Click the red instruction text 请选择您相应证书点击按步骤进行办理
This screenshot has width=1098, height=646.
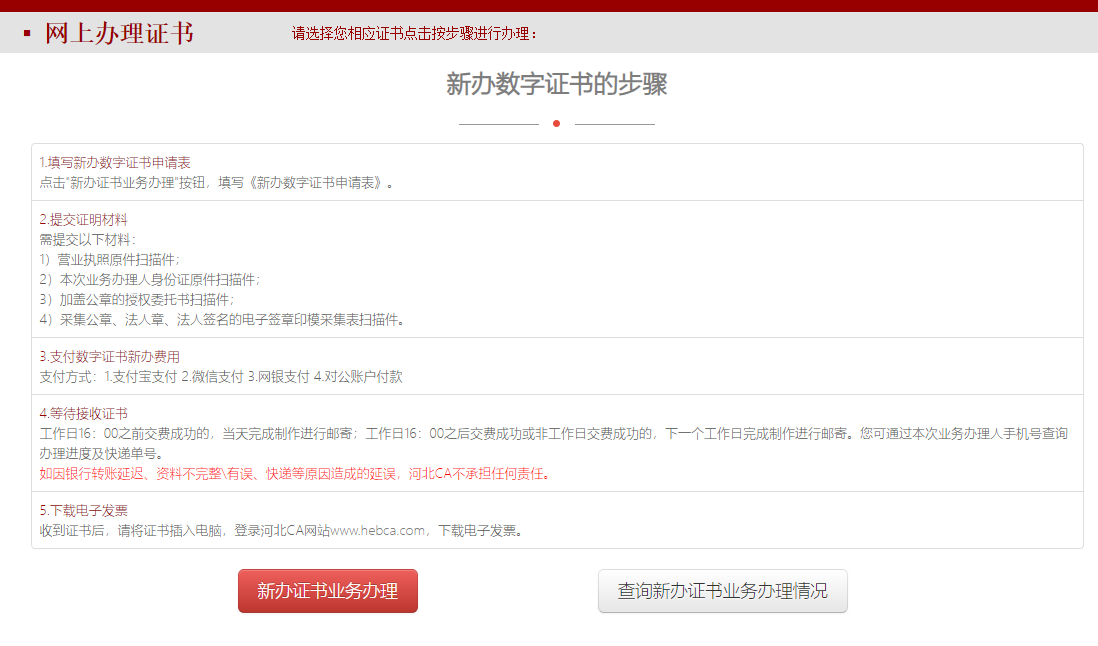point(414,34)
